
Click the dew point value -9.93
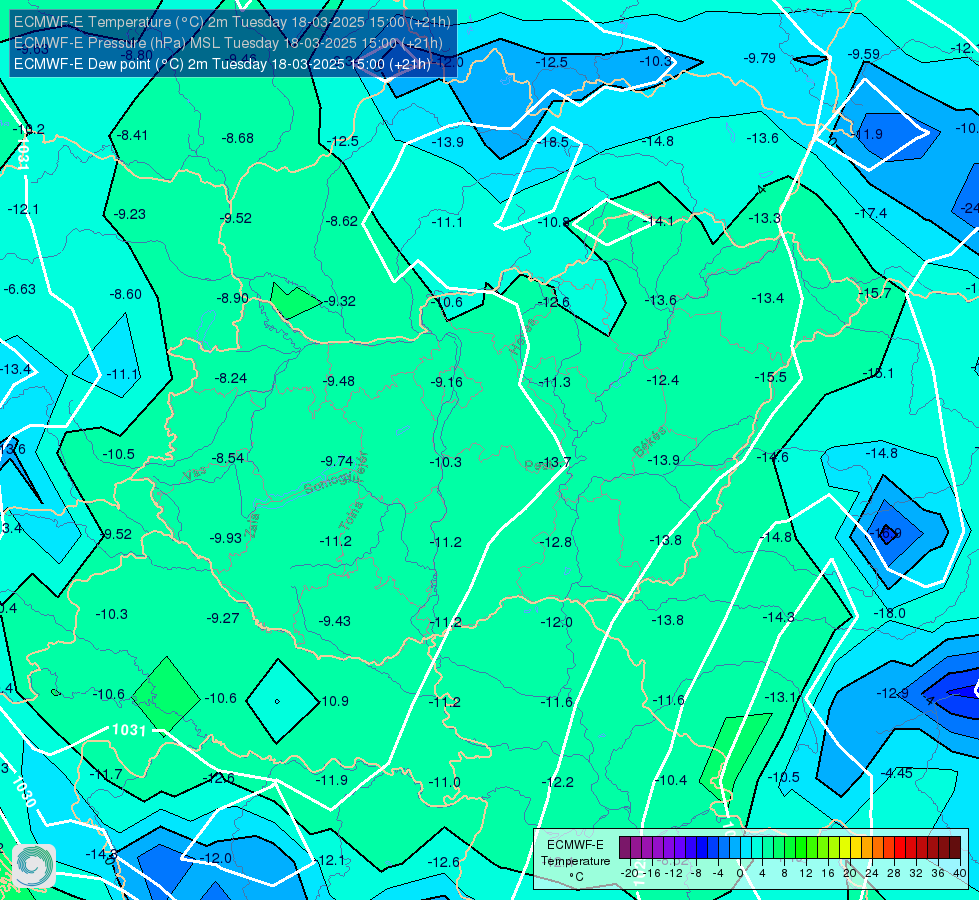click(x=225, y=538)
